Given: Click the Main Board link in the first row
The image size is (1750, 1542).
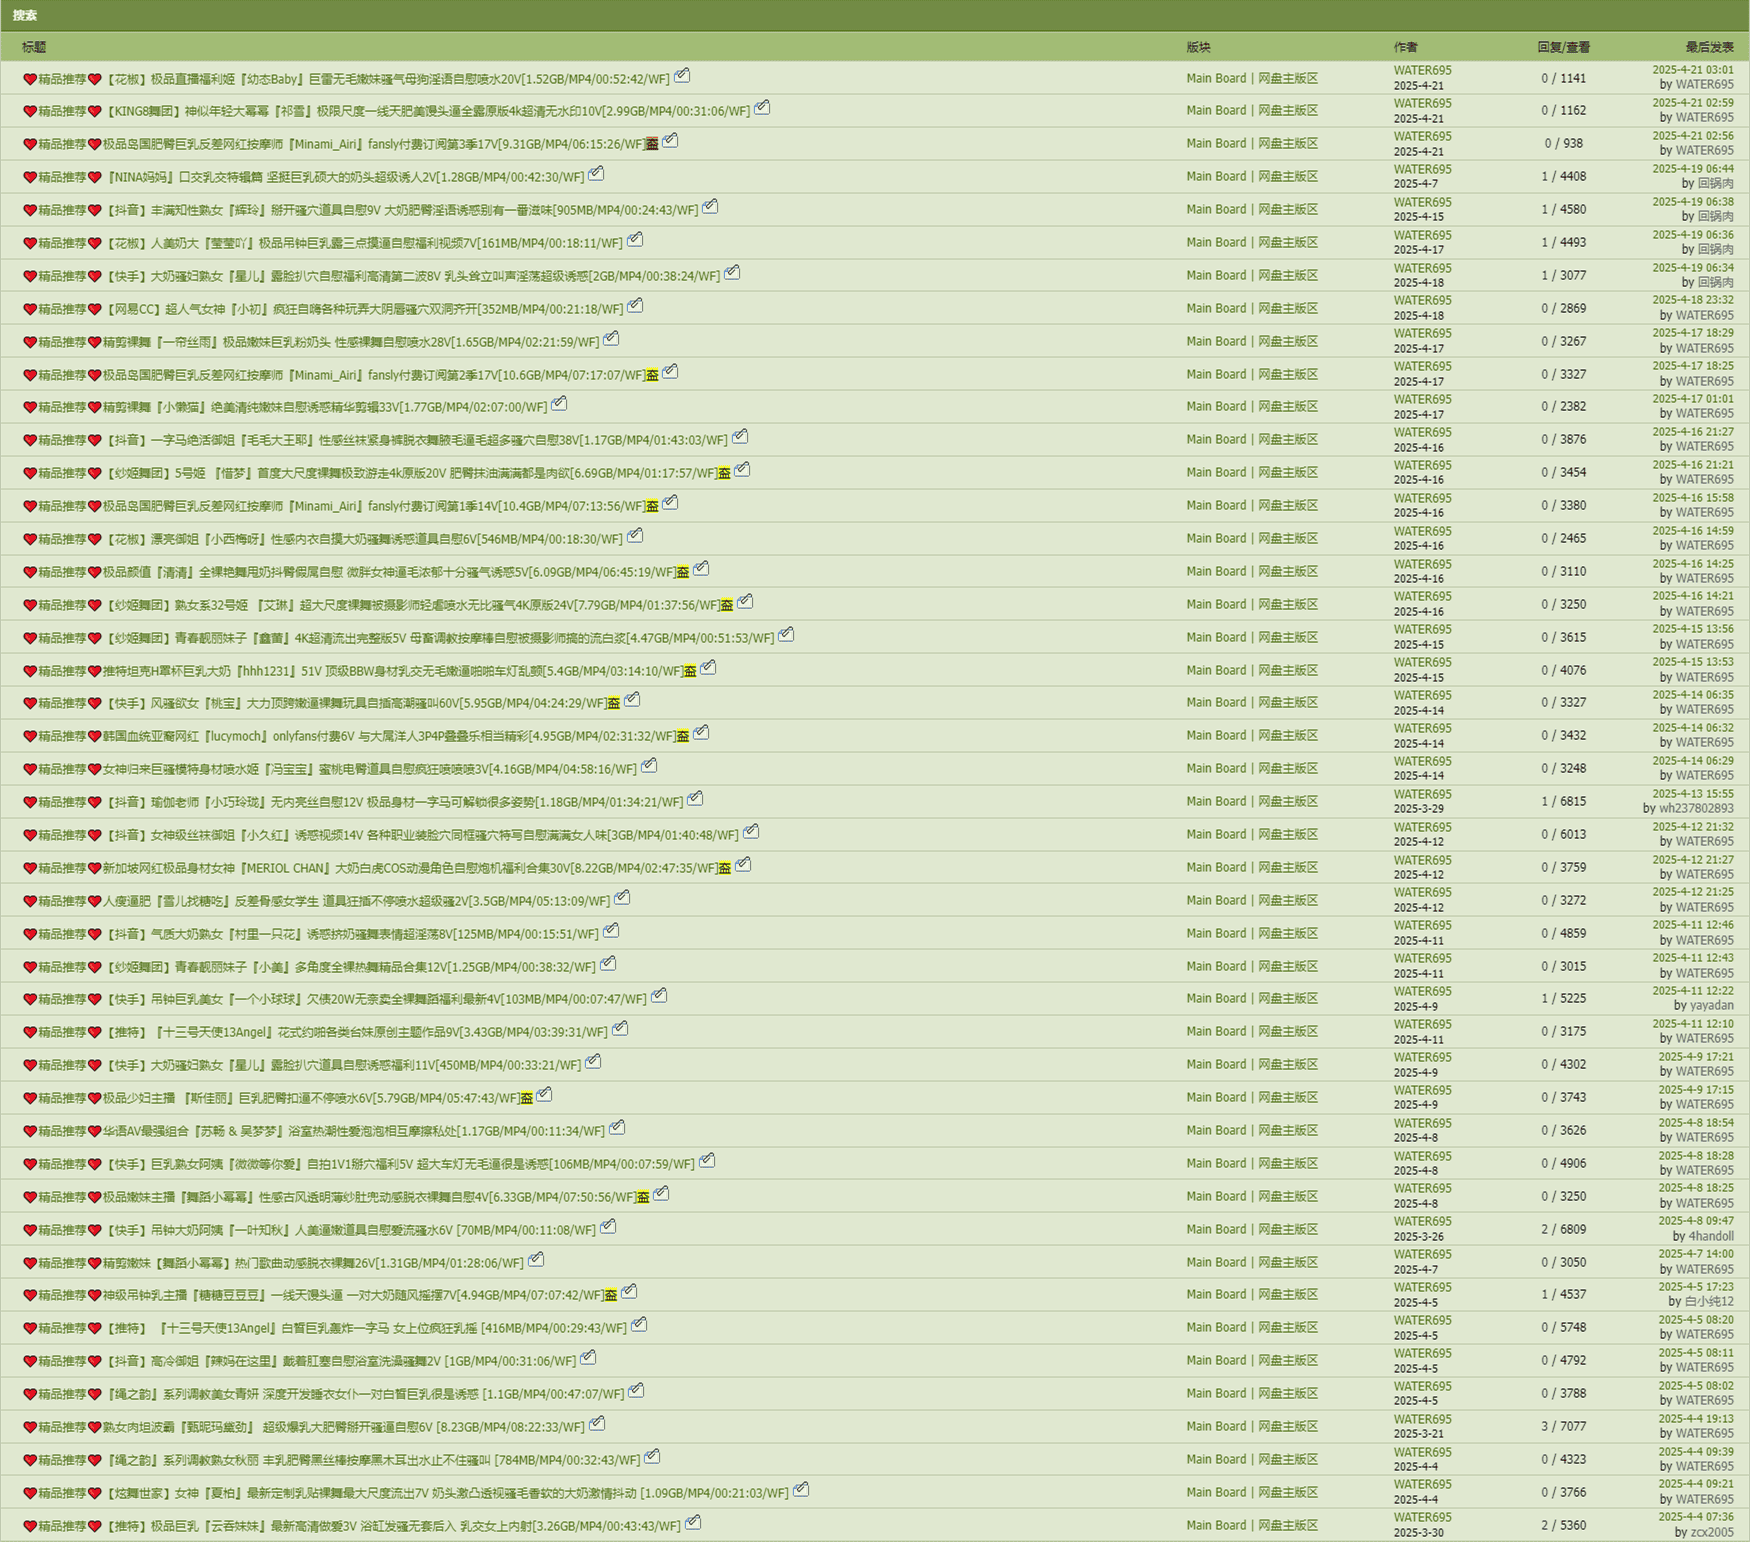Looking at the screenshot, I should (1216, 78).
